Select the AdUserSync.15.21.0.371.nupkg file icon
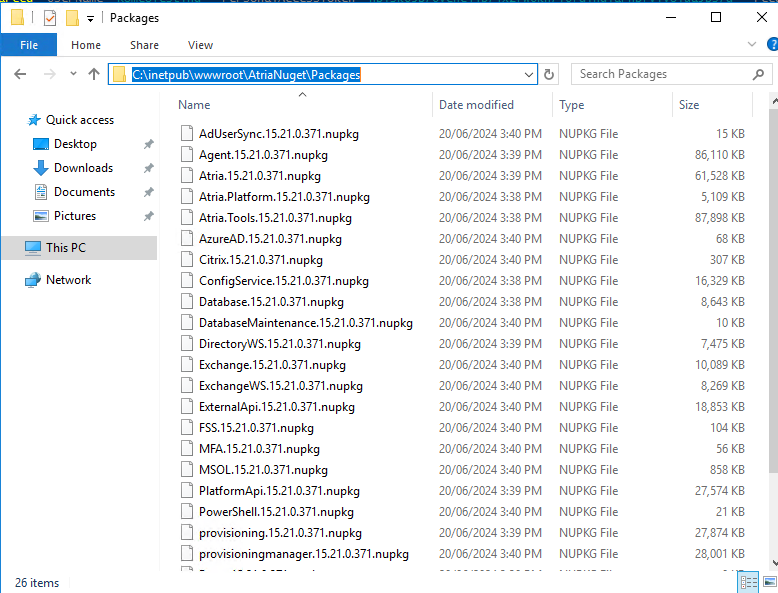Viewport: 778px width, 593px height. 187,133
